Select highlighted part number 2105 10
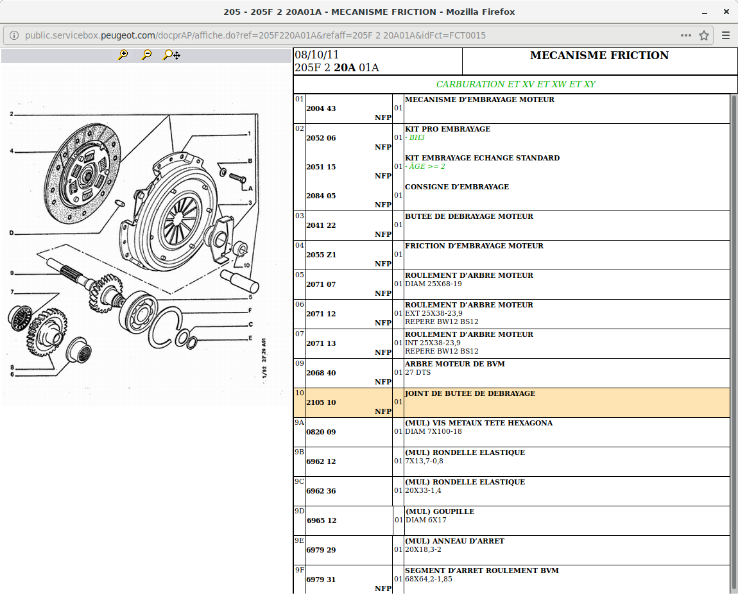This screenshot has width=738, height=600. click(321, 402)
